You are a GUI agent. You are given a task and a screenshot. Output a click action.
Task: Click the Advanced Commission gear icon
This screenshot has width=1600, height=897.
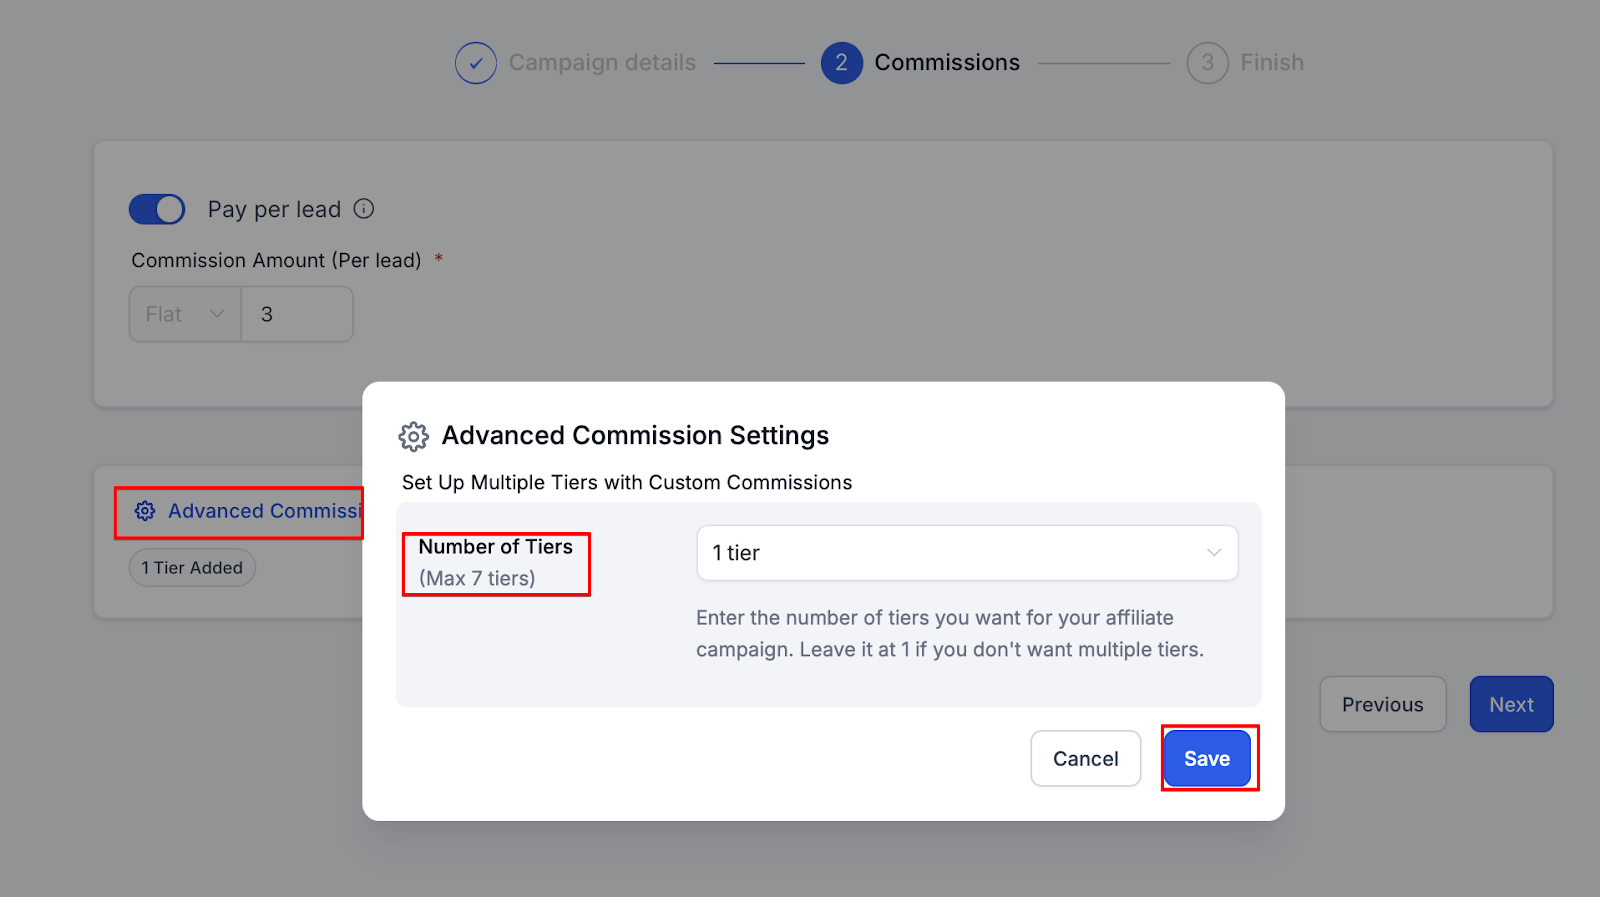(x=145, y=511)
